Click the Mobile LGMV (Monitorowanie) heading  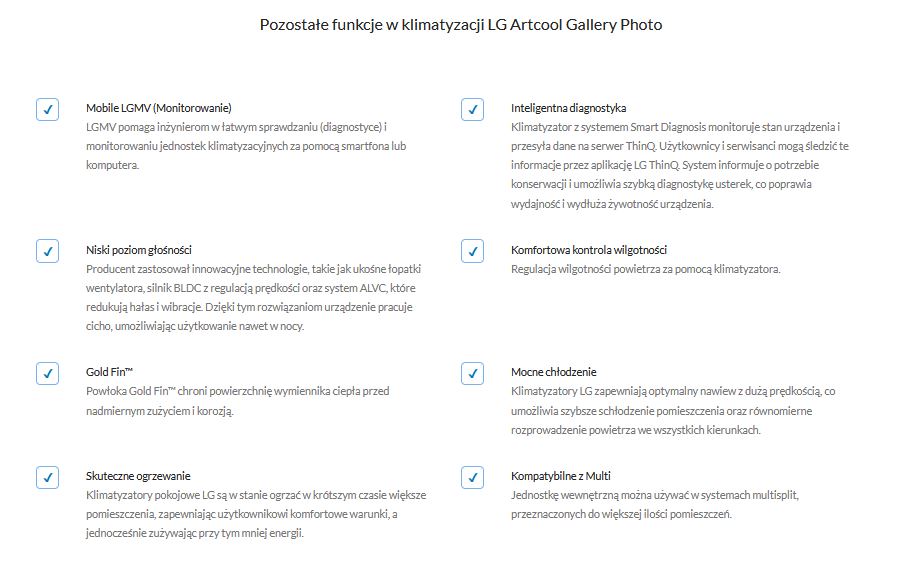(158, 107)
